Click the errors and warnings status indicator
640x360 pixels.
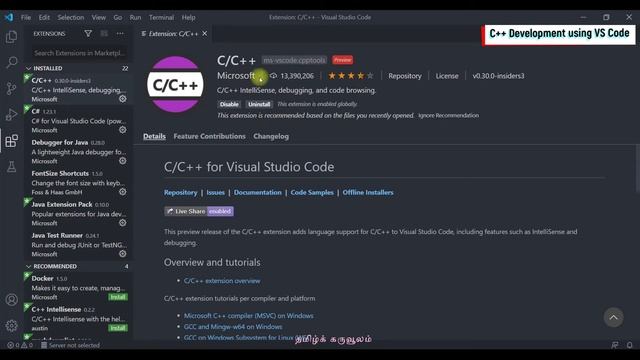click(20, 345)
